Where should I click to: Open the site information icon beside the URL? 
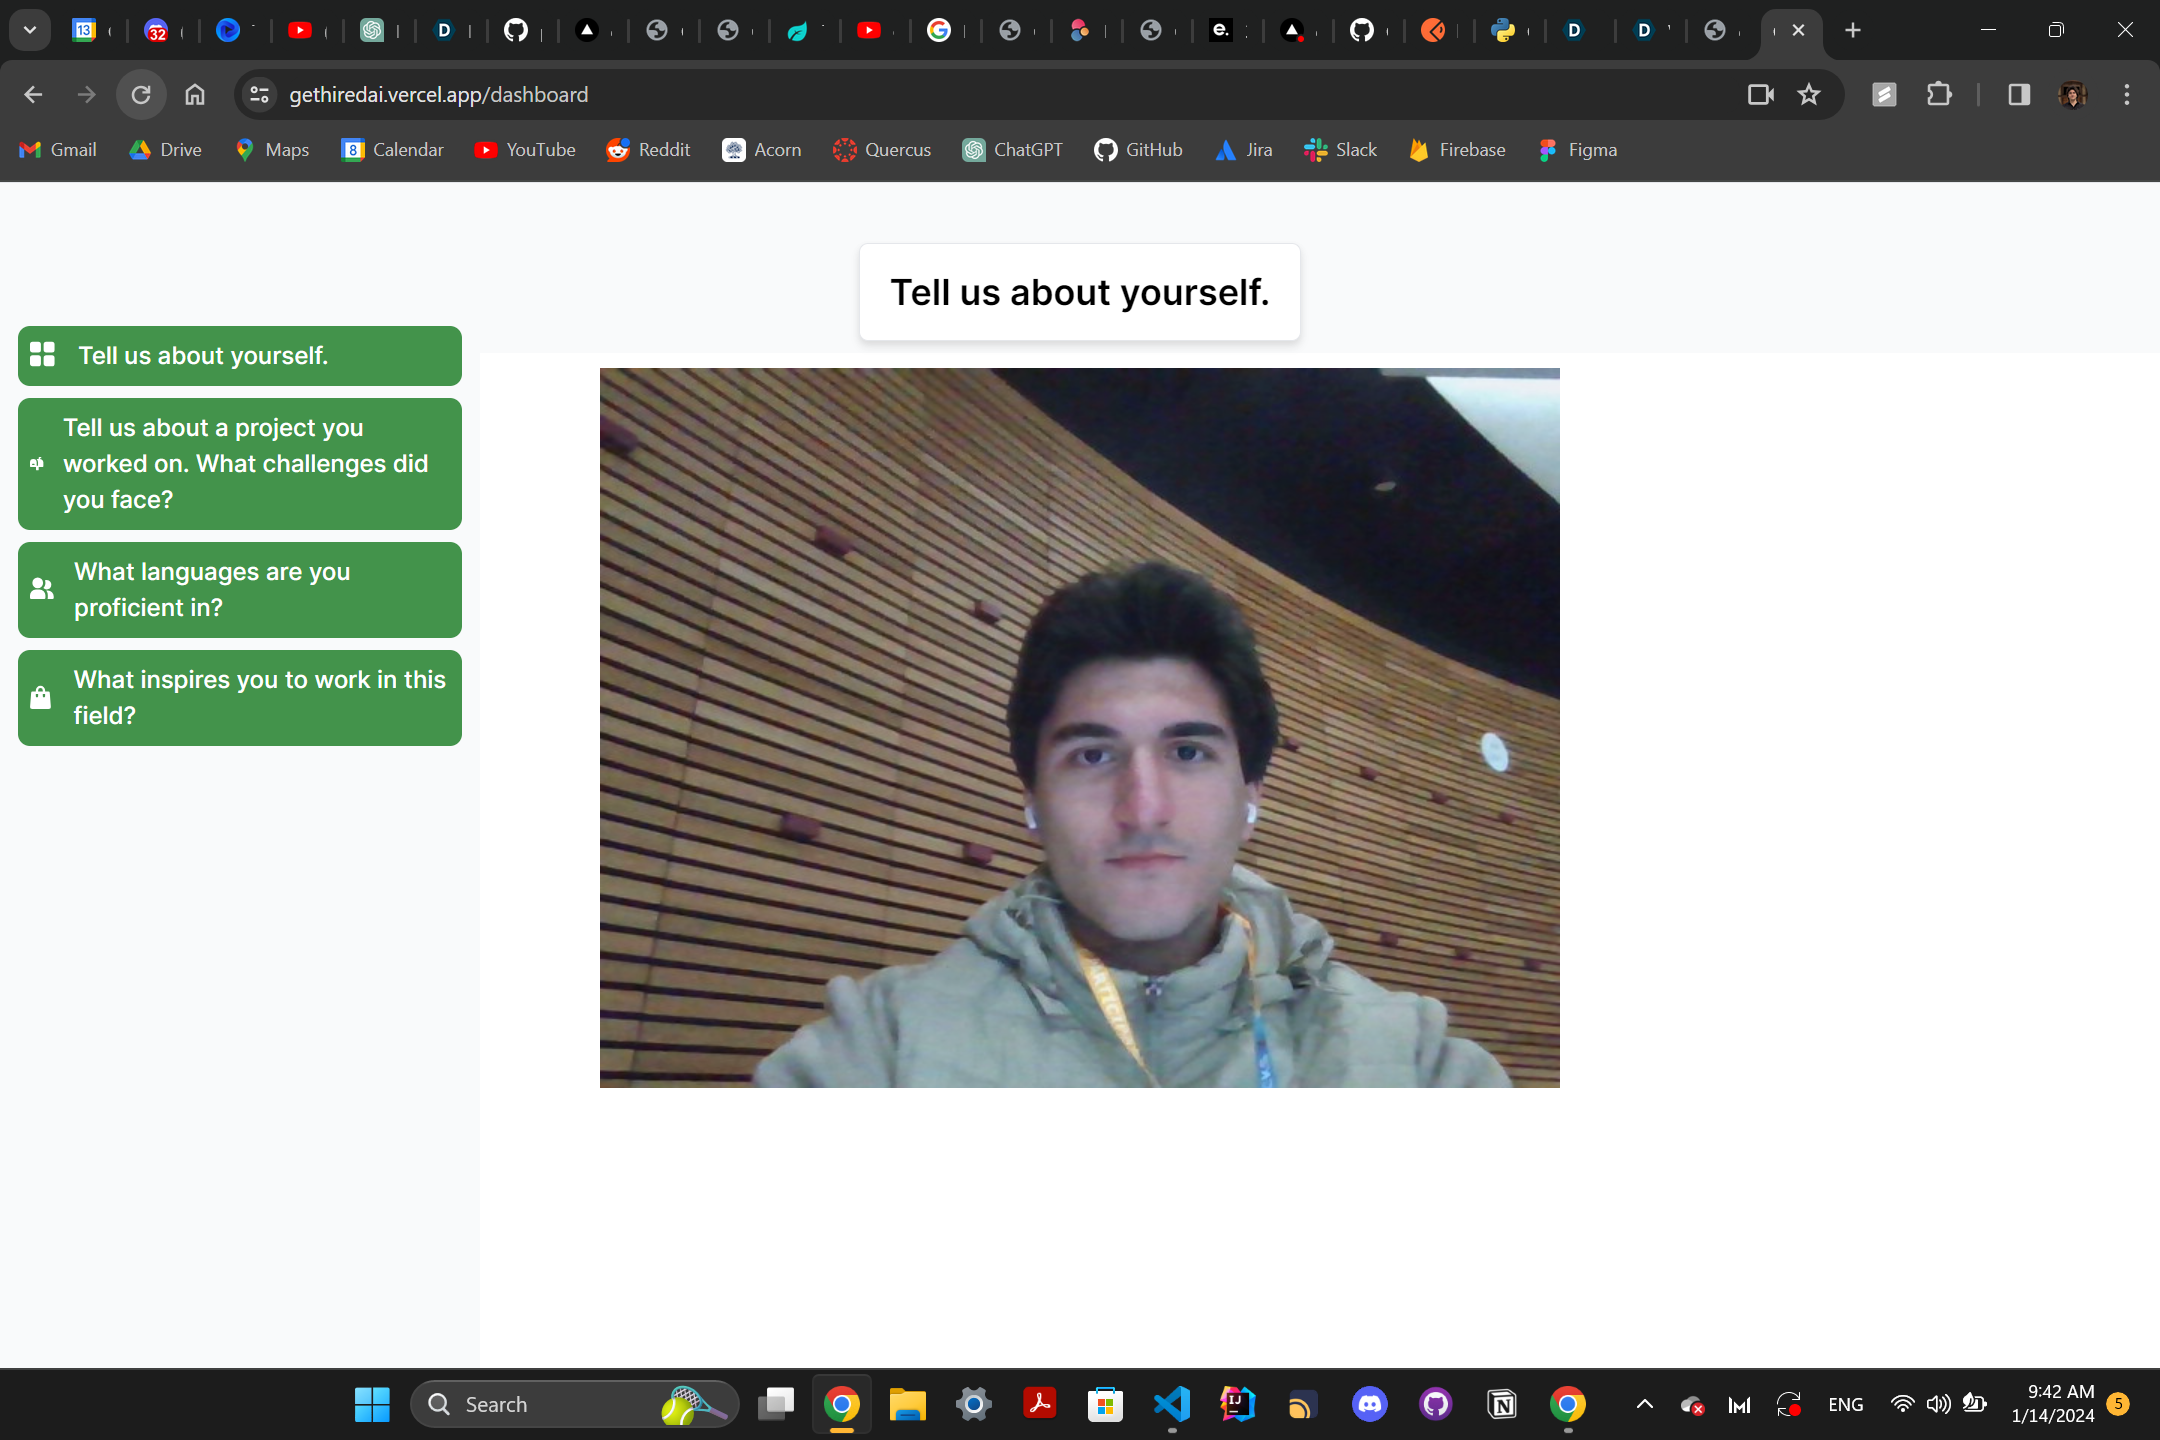[x=259, y=95]
